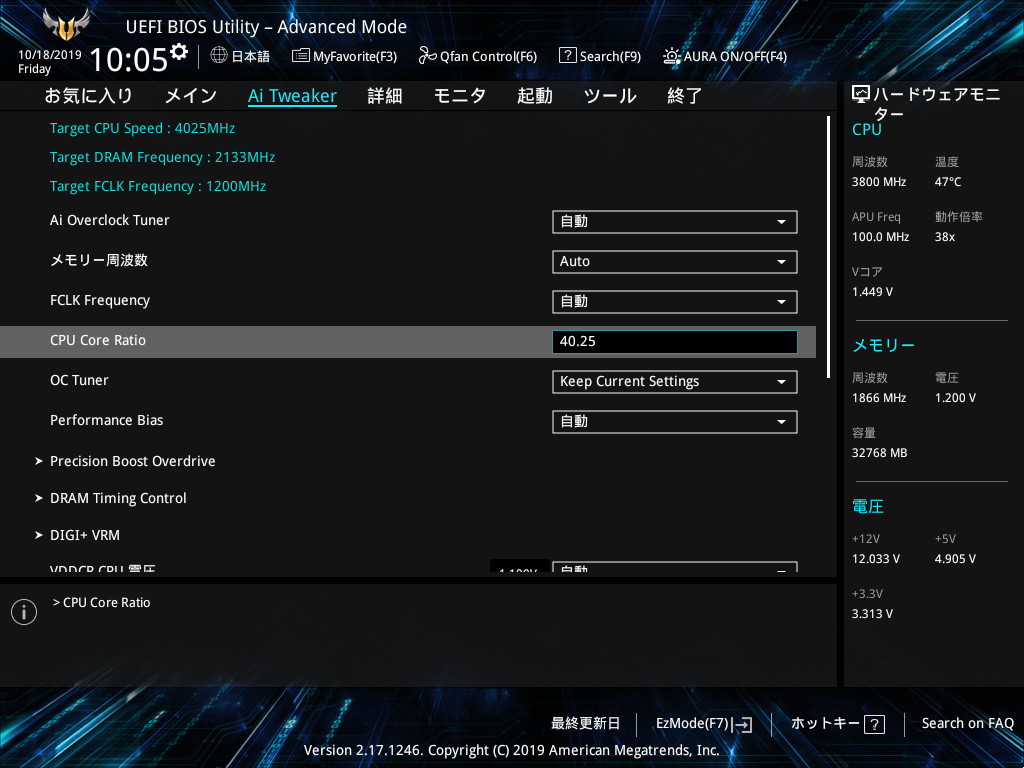The width and height of the screenshot is (1024, 768).
Task: Click the Vコア value 1.449 V
Action: (872, 292)
